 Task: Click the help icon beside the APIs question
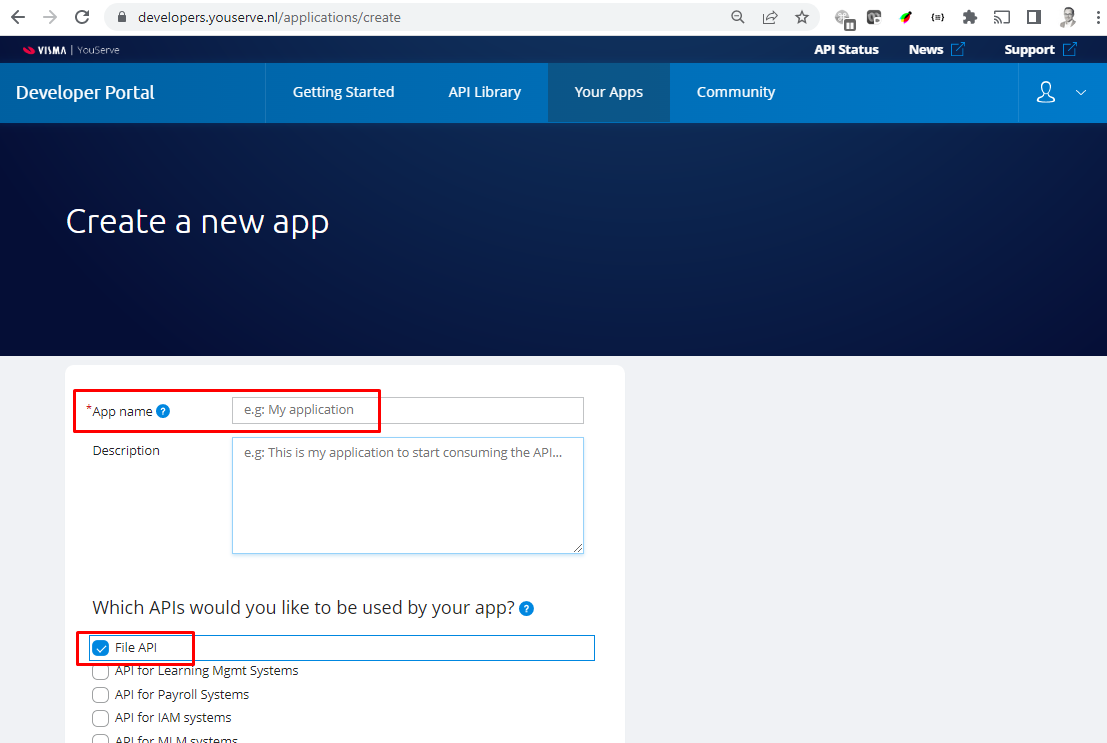526,608
